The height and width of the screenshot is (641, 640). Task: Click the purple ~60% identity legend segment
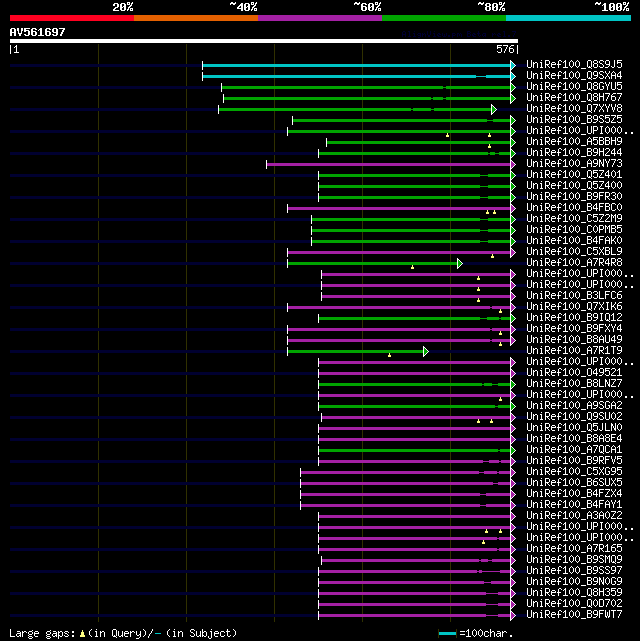tap(320, 18)
